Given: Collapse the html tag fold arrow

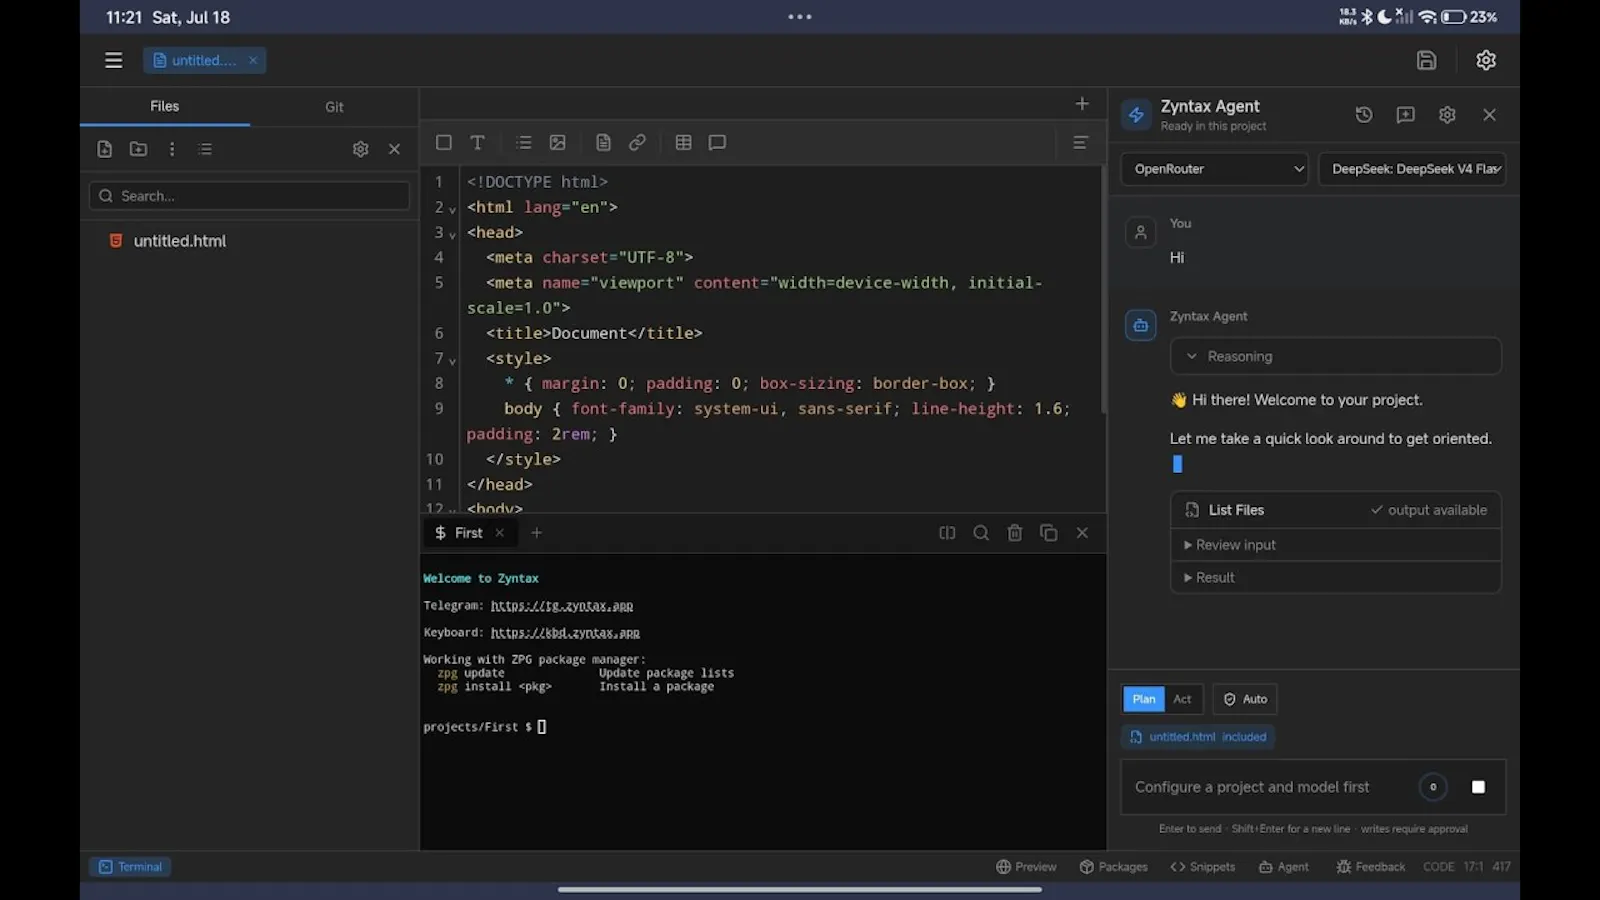Looking at the screenshot, I should pyautogui.click(x=452, y=209).
